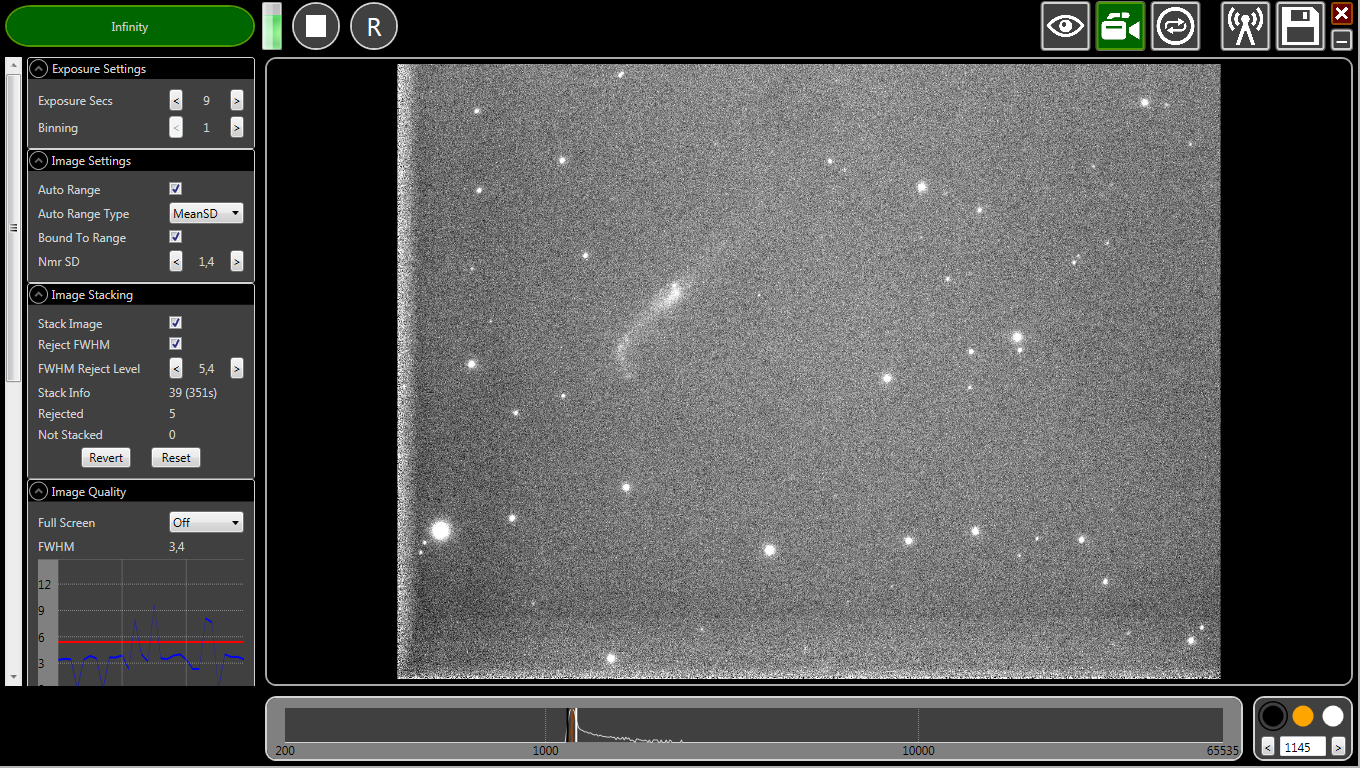Screen dimensions: 1360x768
Task: Toggle the Reject FWHM checkbox
Action: [176, 344]
